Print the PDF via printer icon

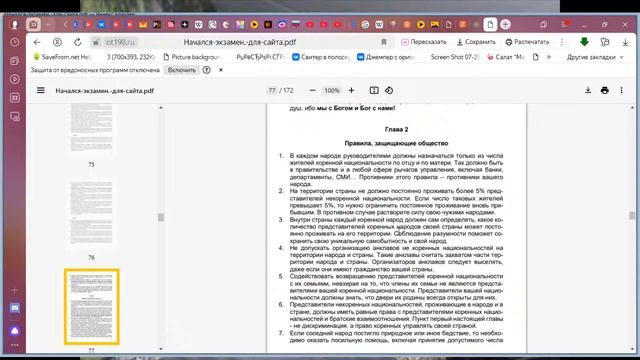pyautogui.click(x=604, y=91)
